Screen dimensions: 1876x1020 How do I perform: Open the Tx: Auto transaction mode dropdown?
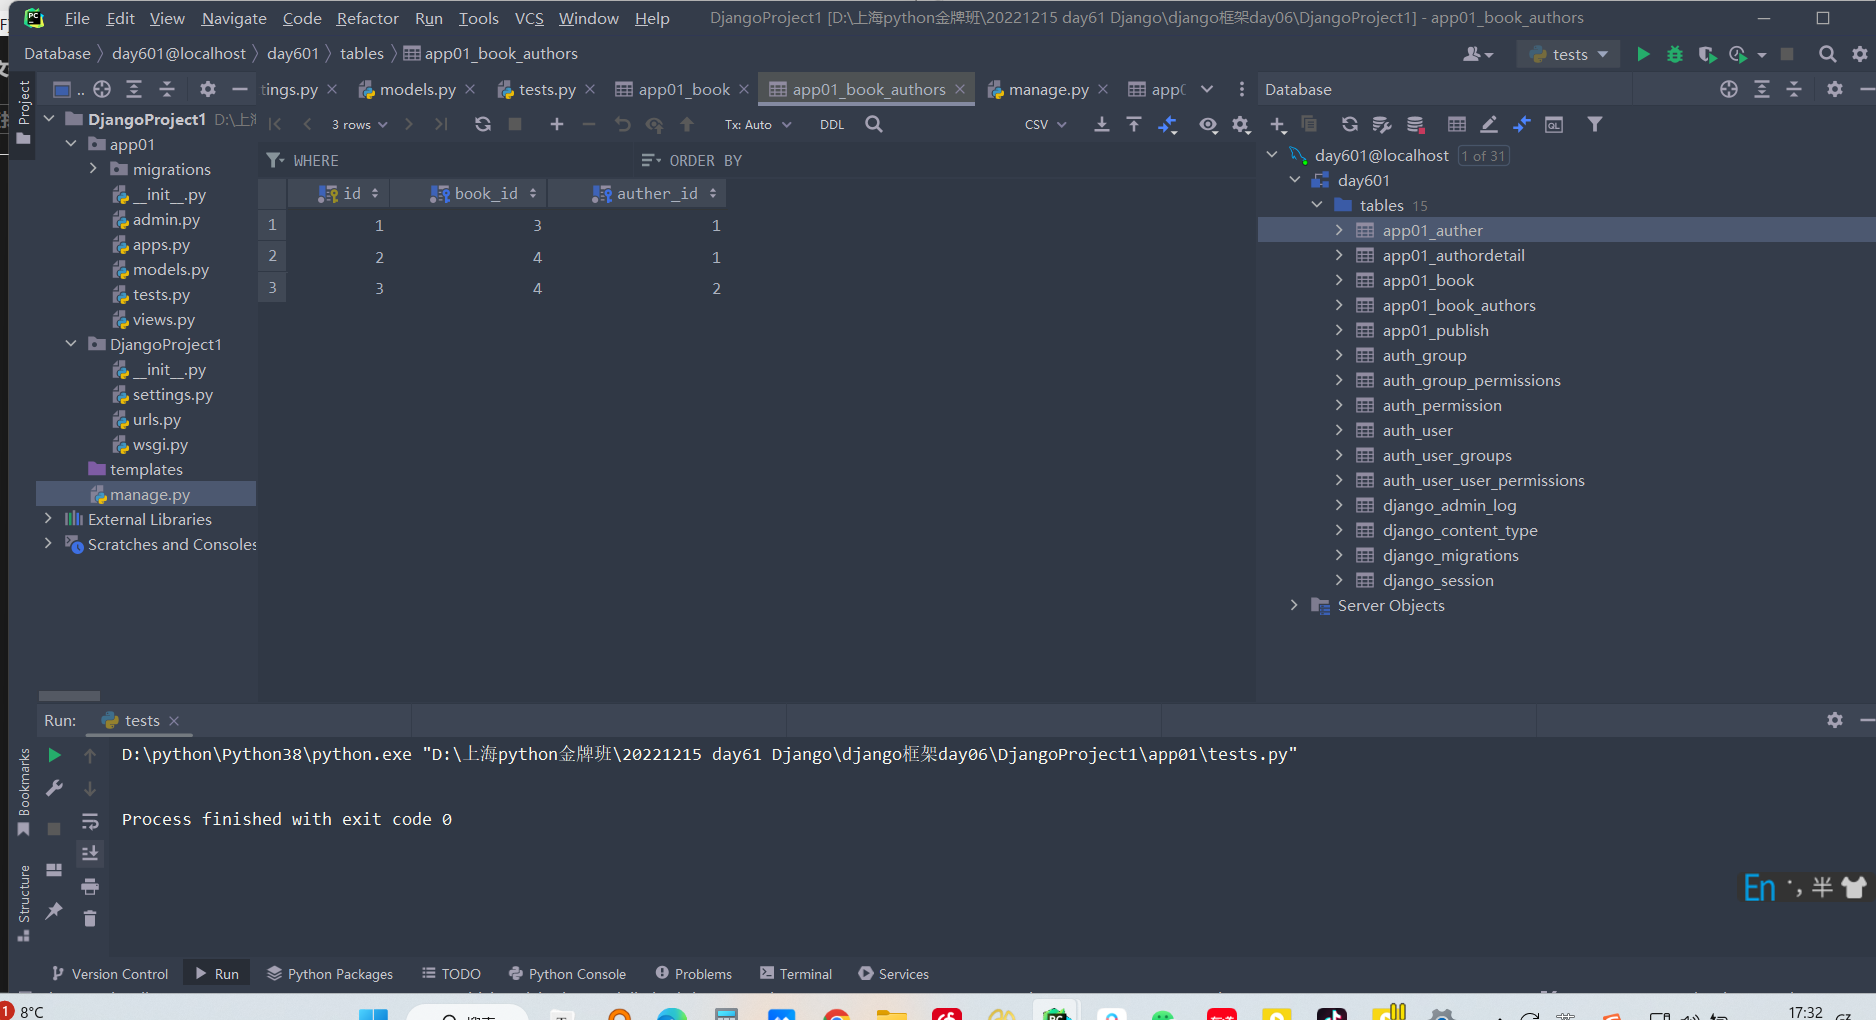point(758,124)
